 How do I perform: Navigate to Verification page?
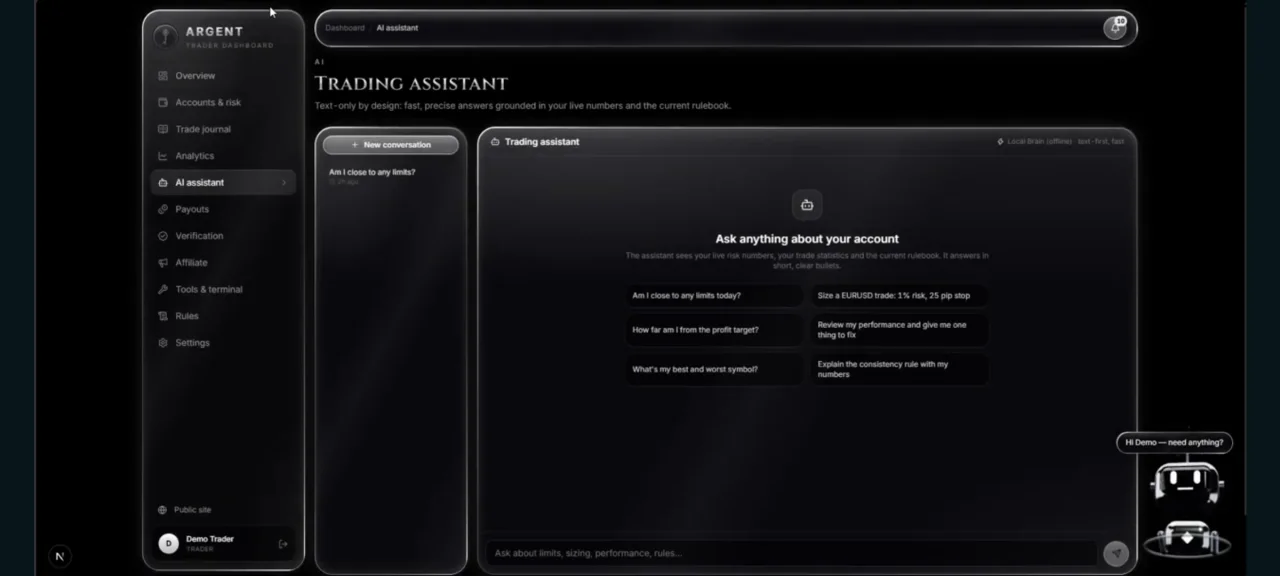(x=223, y=236)
